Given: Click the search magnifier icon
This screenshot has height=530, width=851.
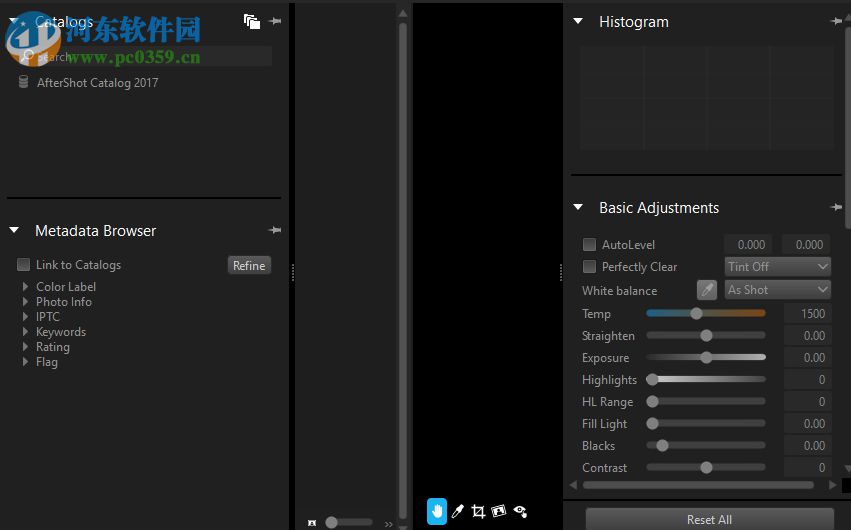Looking at the screenshot, I should (x=27, y=55).
